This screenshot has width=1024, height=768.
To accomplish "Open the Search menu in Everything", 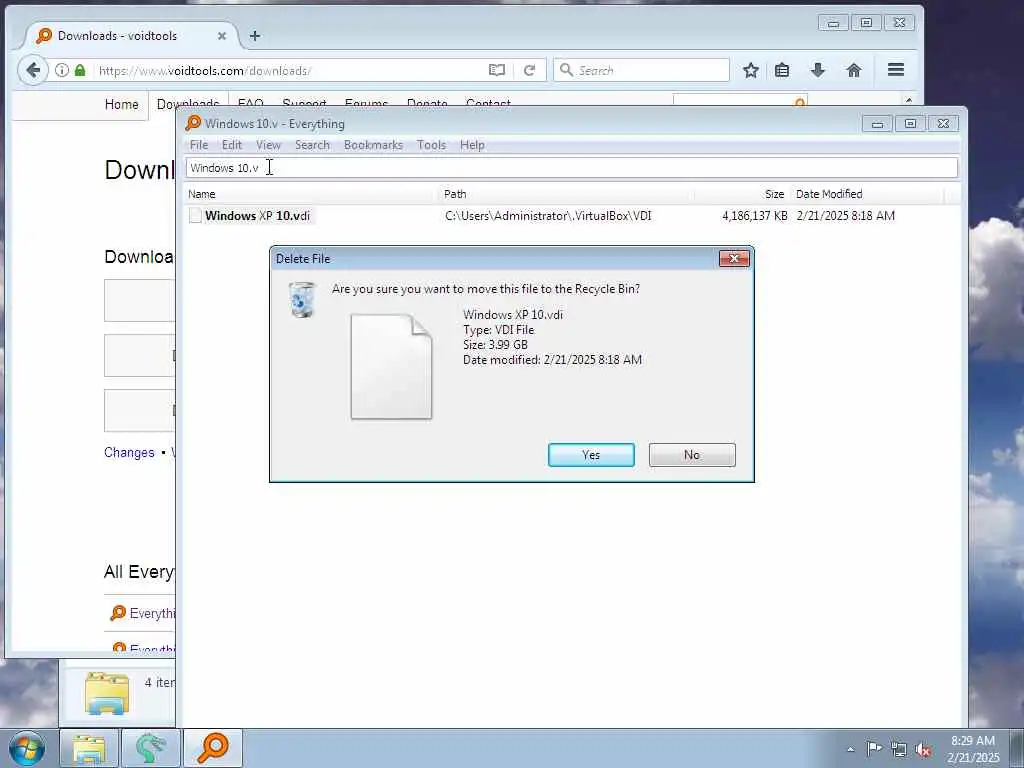I will [x=312, y=145].
